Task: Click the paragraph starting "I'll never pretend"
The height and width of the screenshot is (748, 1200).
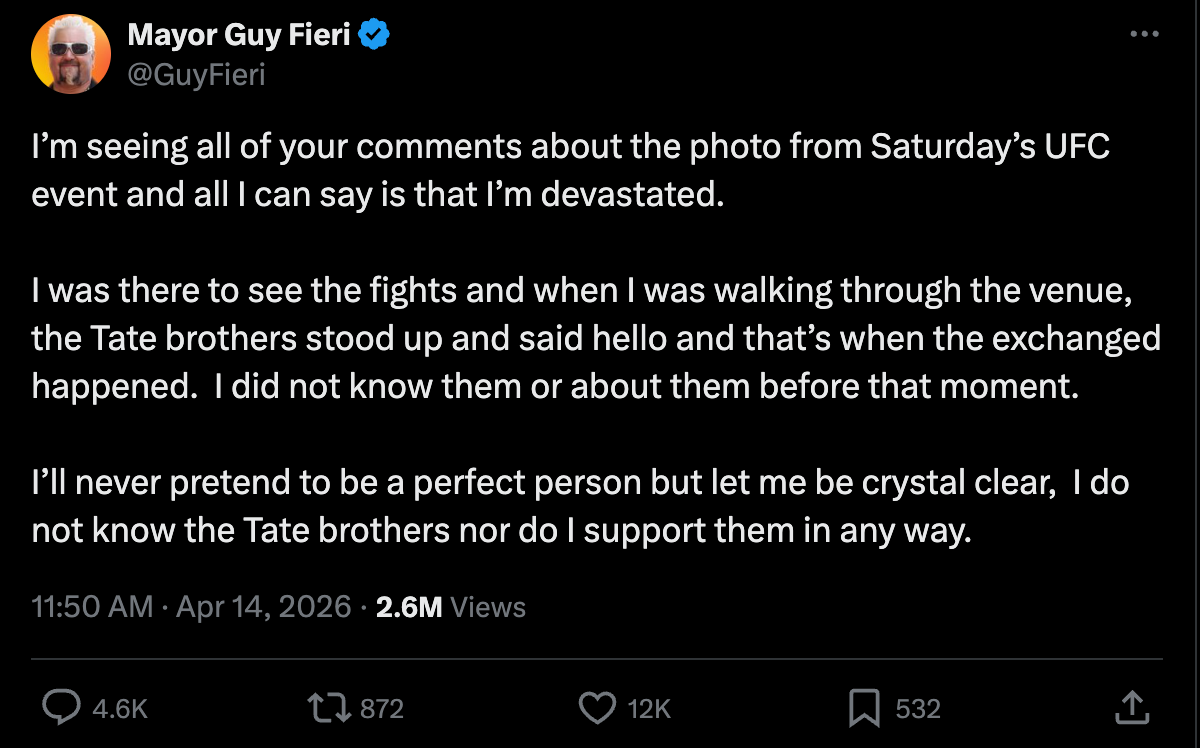Action: [x=580, y=506]
